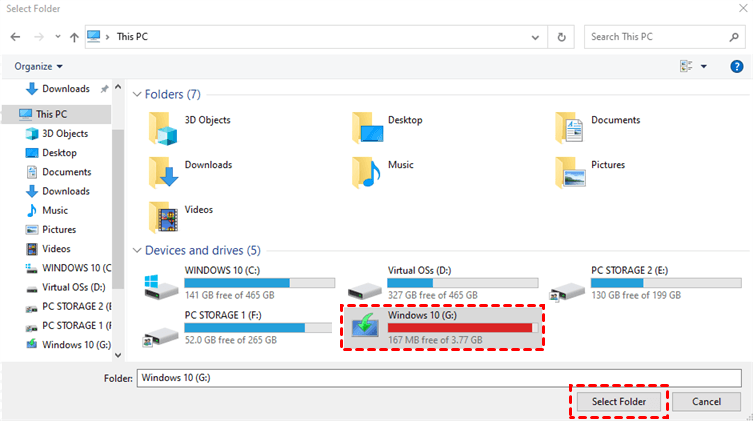Close the Select Folder dialog
This screenshot has height=421, width=753.
[x=742, y=8]
